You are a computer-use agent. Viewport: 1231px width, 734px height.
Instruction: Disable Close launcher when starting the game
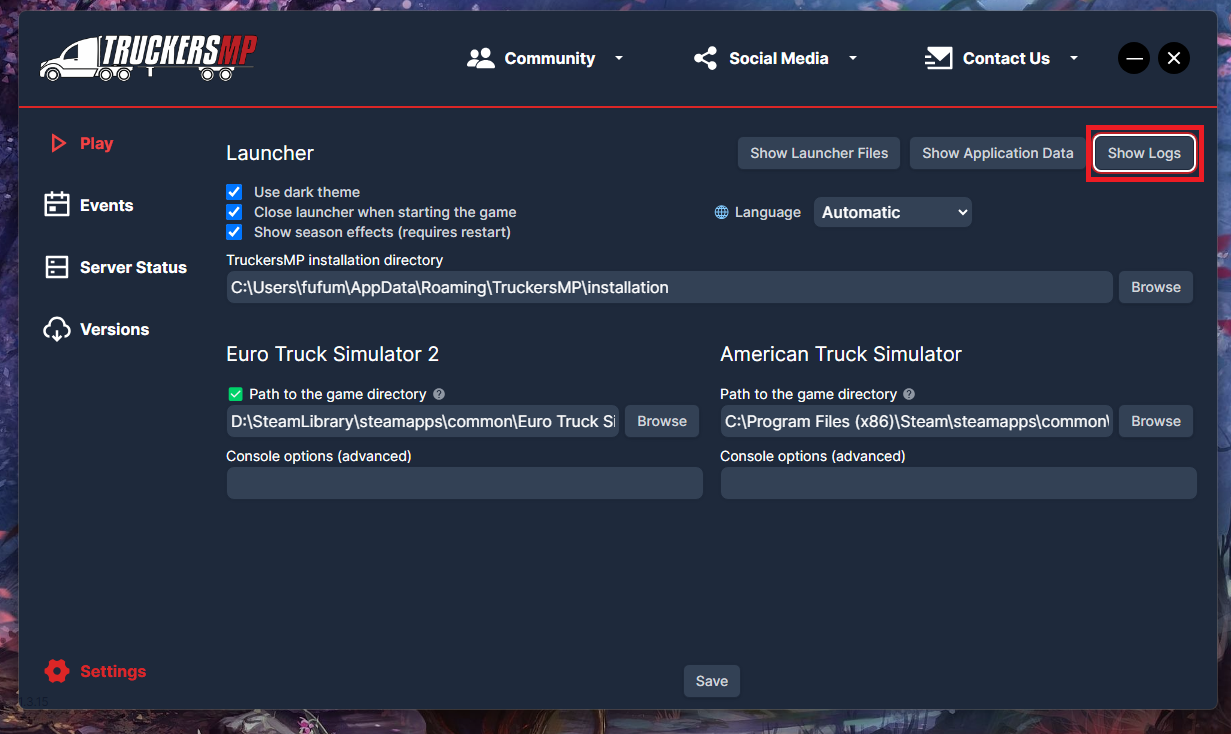[234, 212]
